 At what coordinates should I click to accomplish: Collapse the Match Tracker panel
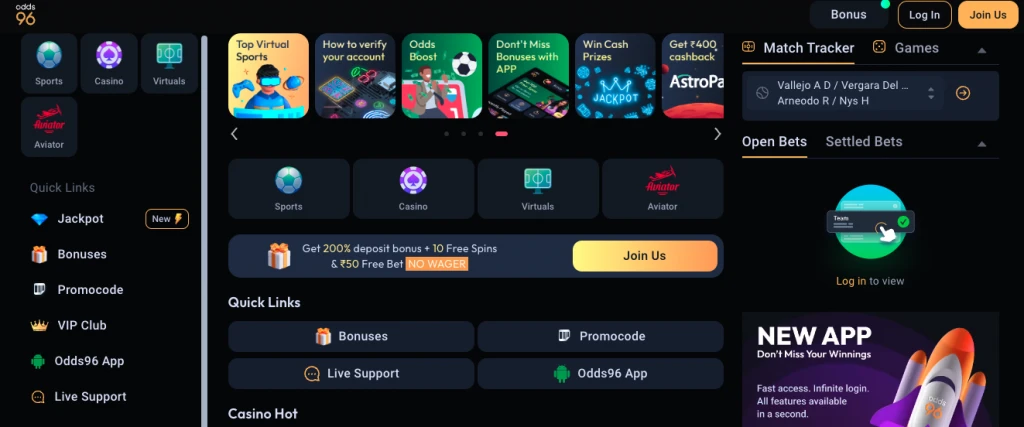coord(982,50)
